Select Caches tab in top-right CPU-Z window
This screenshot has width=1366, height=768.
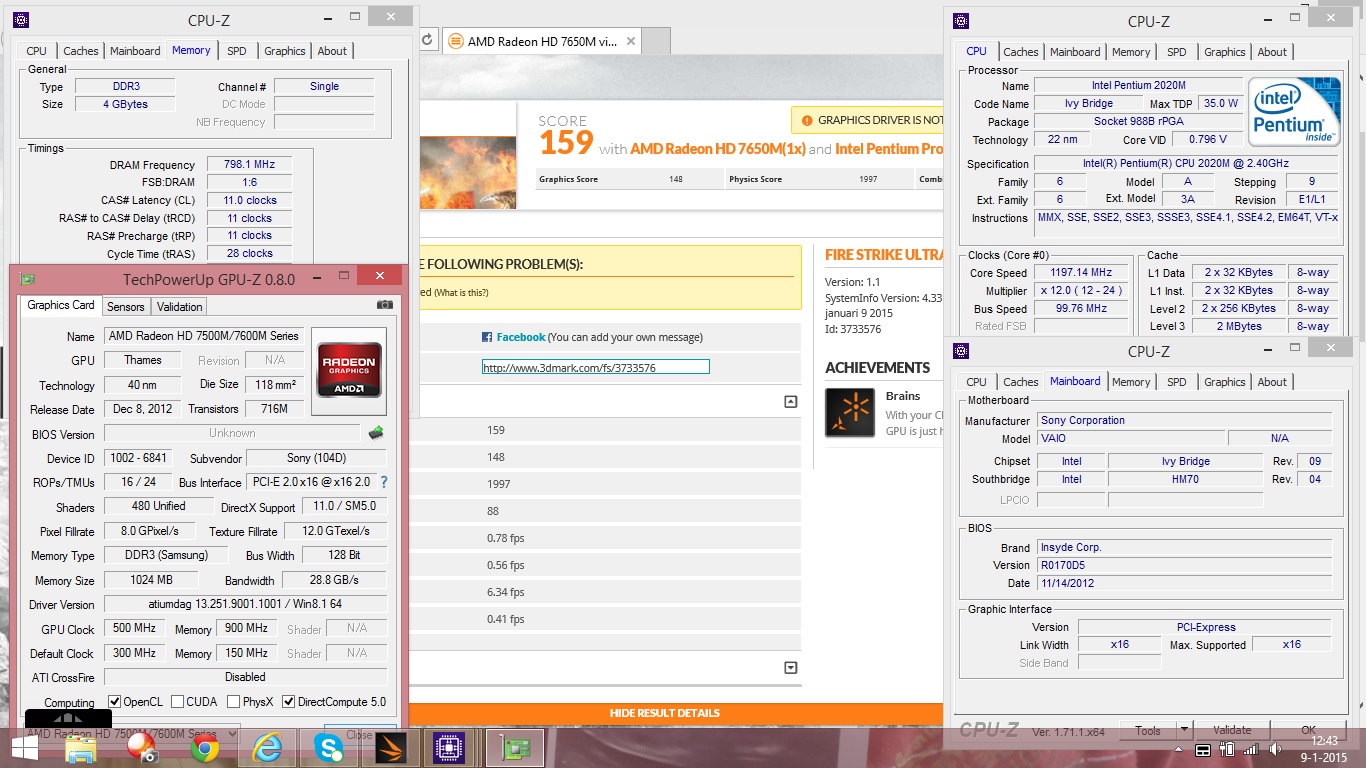pyautogui.click(x=1021, y=52)
